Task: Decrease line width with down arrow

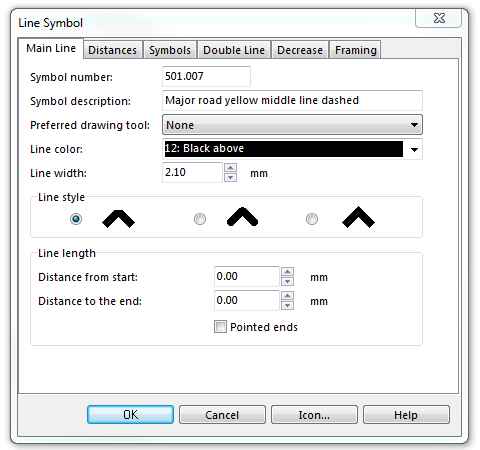Action: coord(230,177)
